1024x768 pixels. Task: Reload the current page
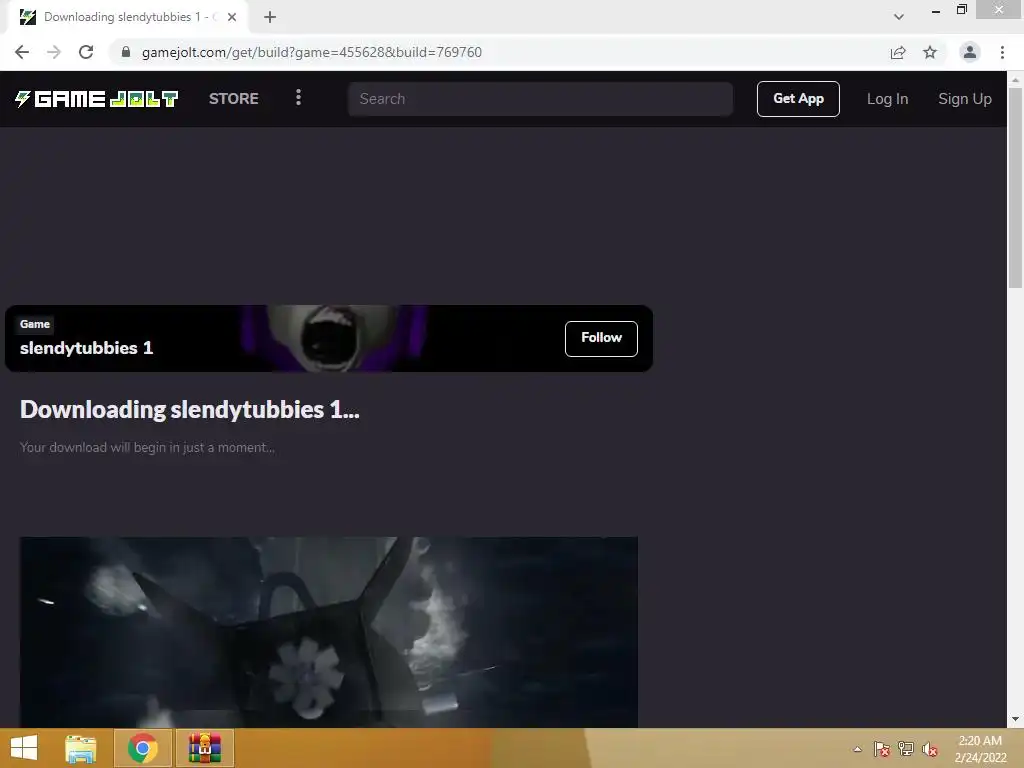86,52
